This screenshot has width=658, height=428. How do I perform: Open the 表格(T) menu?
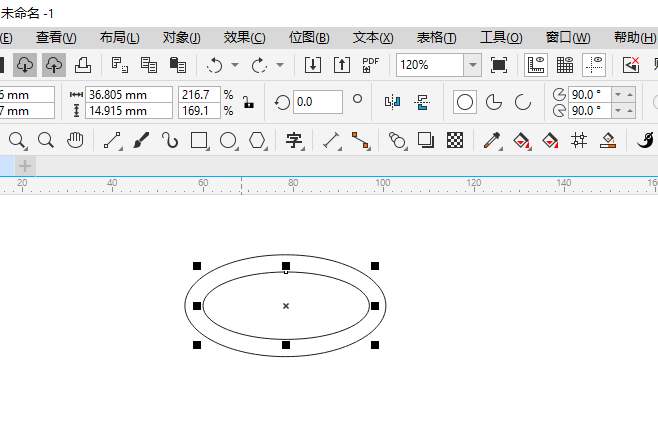tap(436, 38)
